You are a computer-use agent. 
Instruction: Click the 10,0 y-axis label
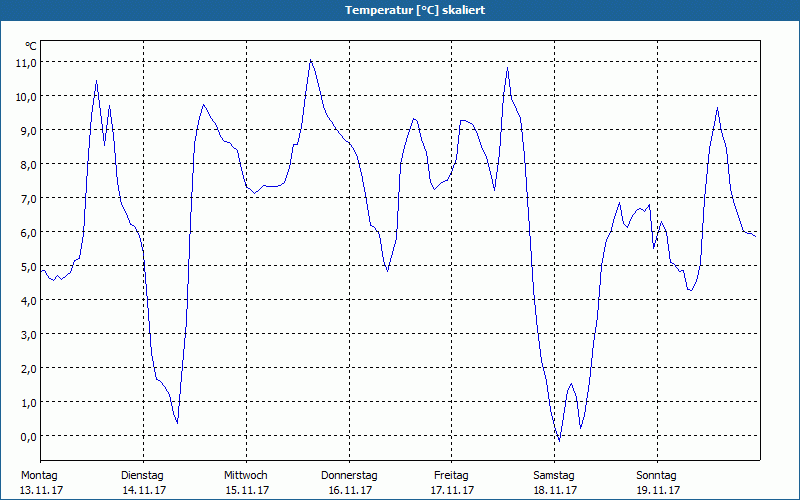(26, 96)
